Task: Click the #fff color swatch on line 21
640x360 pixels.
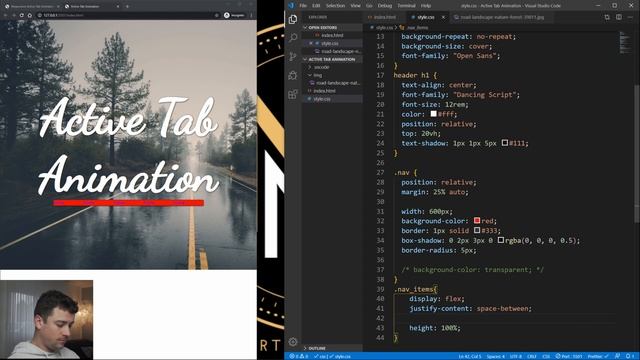Action: pyautogui.click(x=433, y=114)
